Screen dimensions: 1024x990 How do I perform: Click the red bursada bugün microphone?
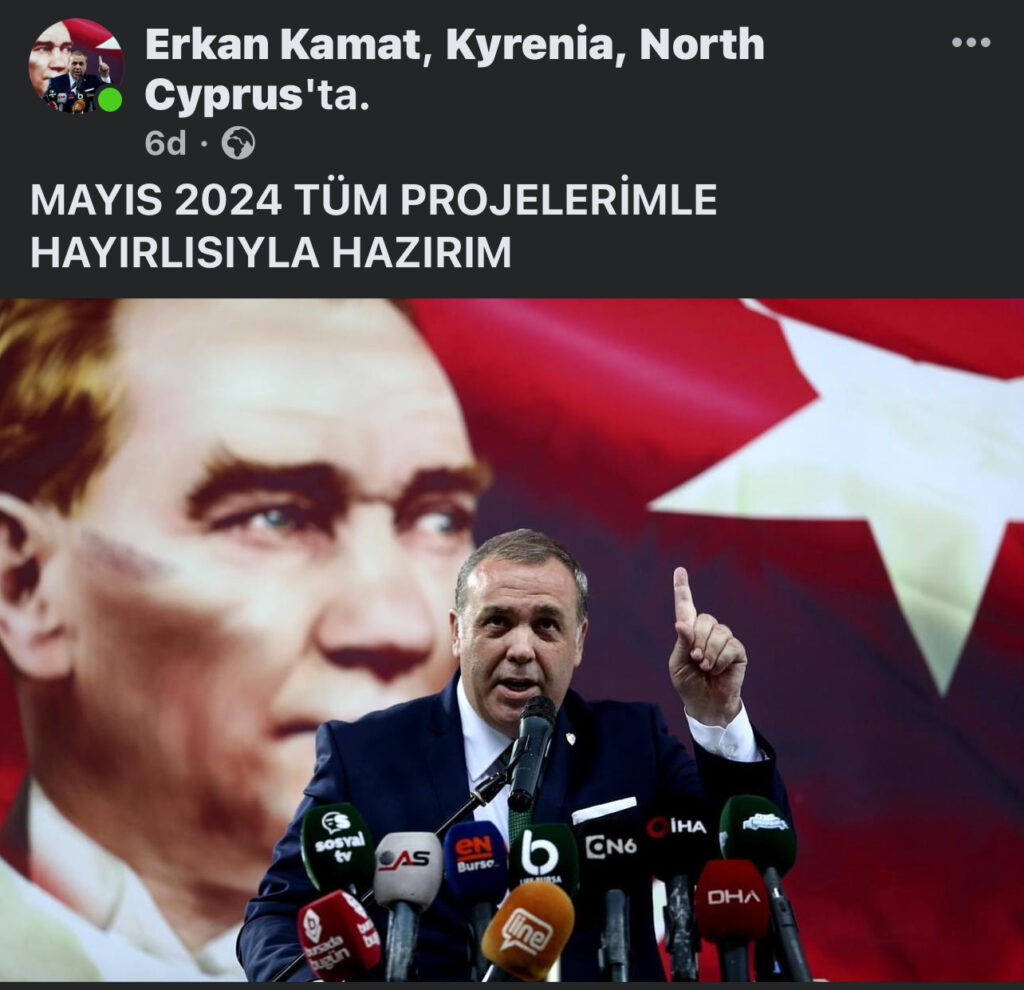point(339,935)
